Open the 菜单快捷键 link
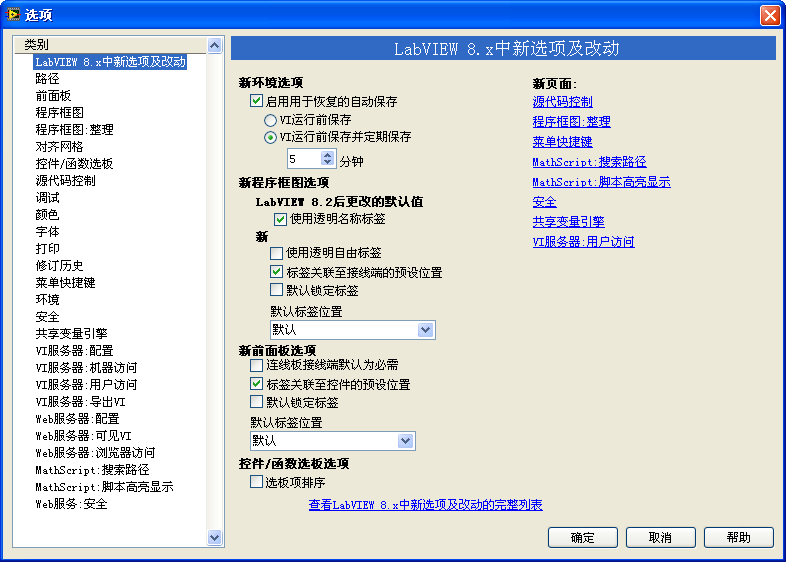 (562, 142)
